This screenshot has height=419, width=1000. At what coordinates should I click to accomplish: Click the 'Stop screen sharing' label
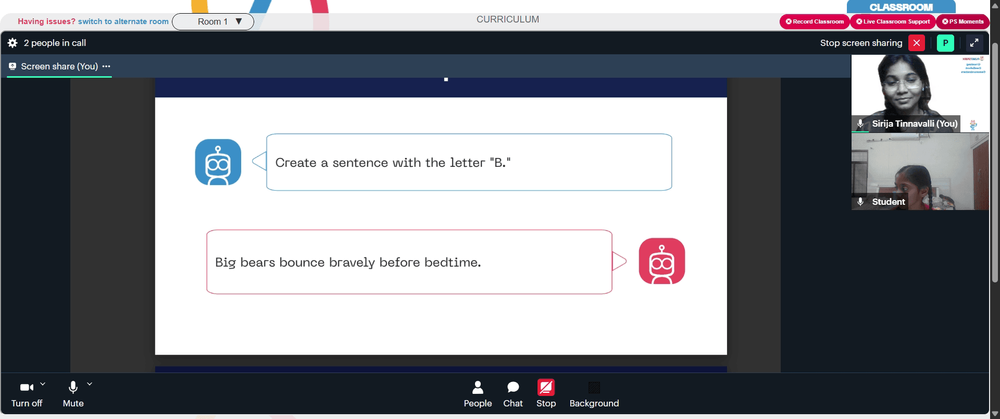coord(861,43)
